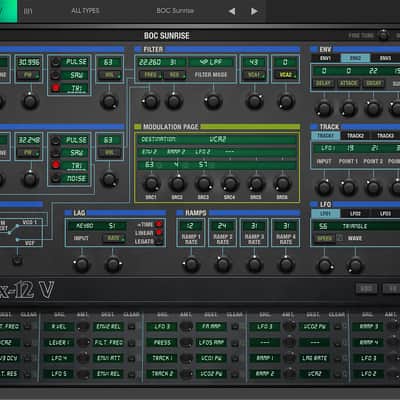Click the RAMP 1 RATE value display
Image resolution: width=400 pixels, height=400 pixels.
[x=191, y=226]
